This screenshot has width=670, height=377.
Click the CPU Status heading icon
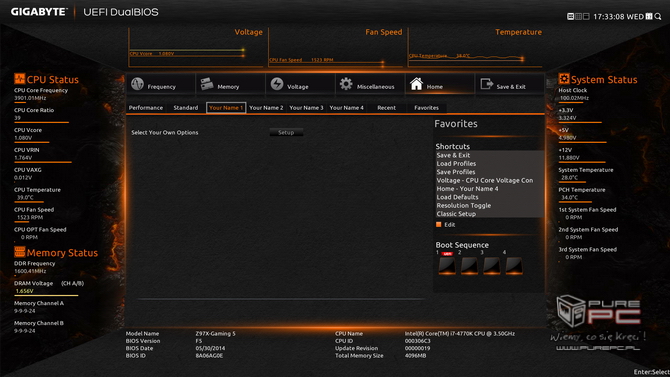coord(19,79)
